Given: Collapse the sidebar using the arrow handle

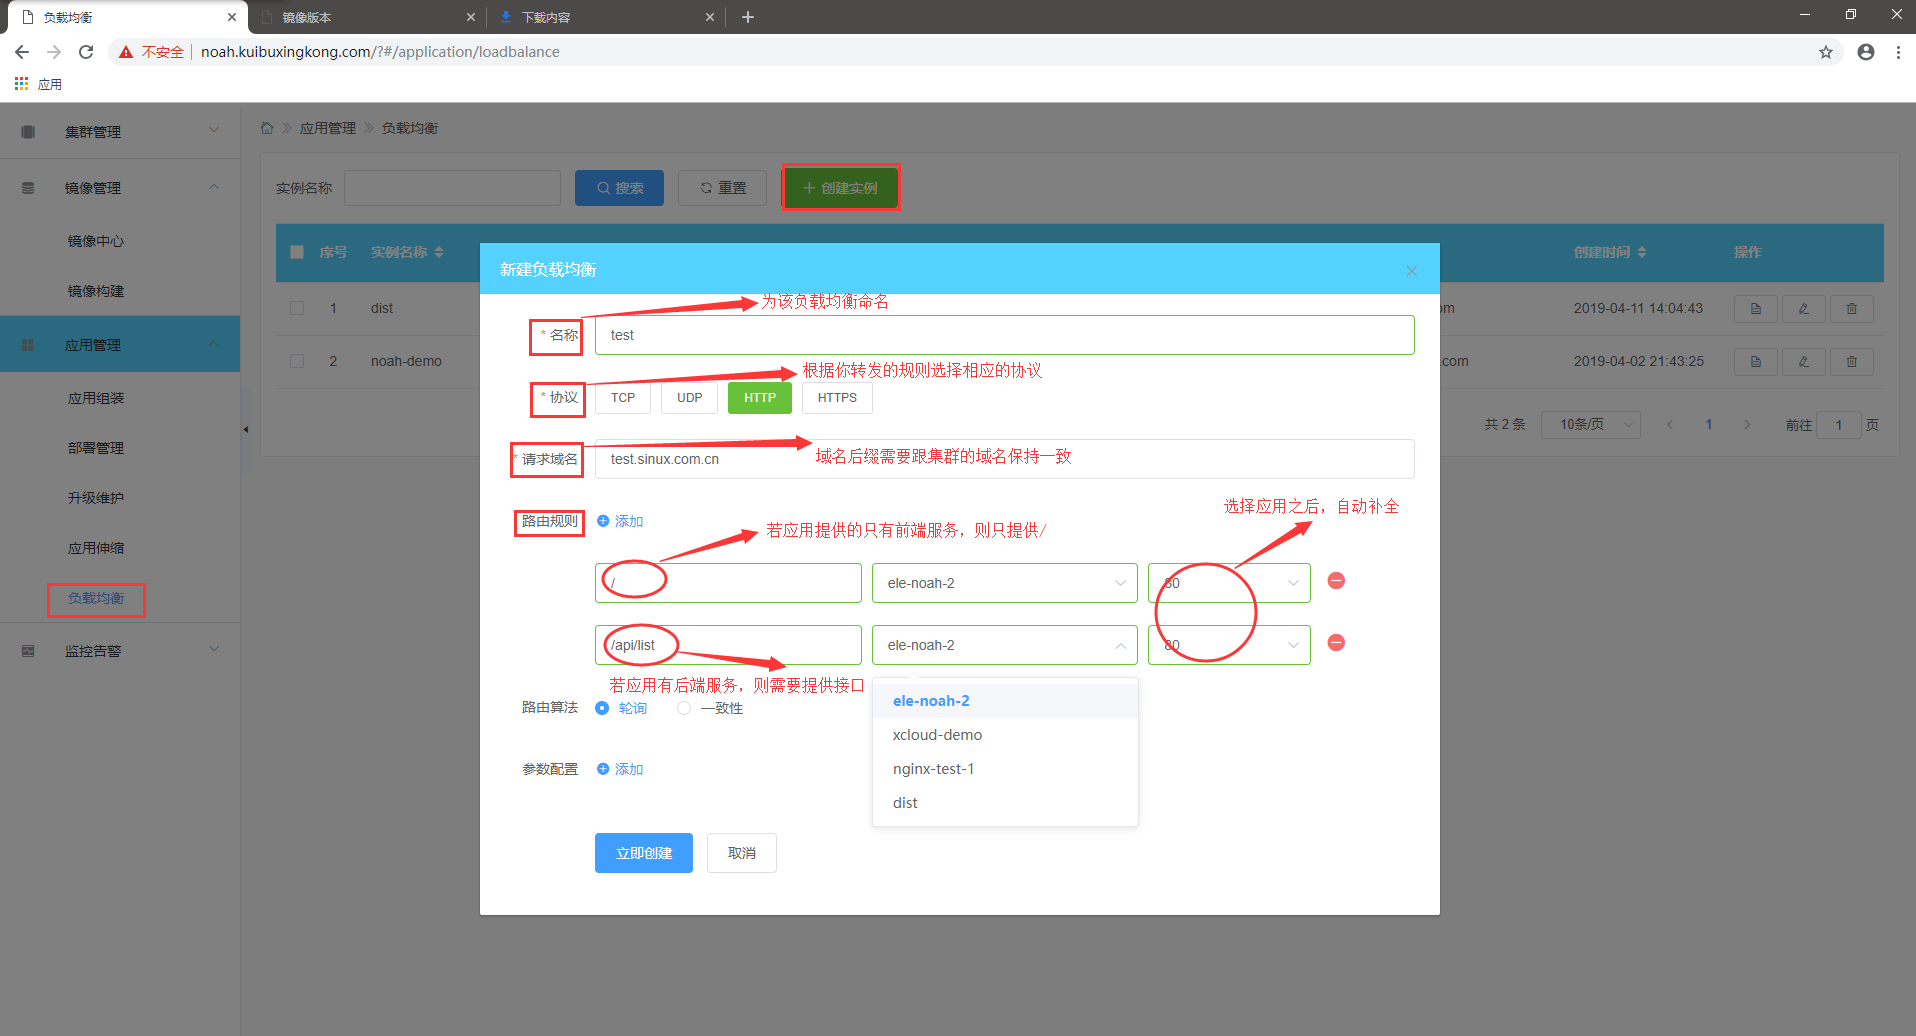Looking at the screenshot, I should [246, 430].
